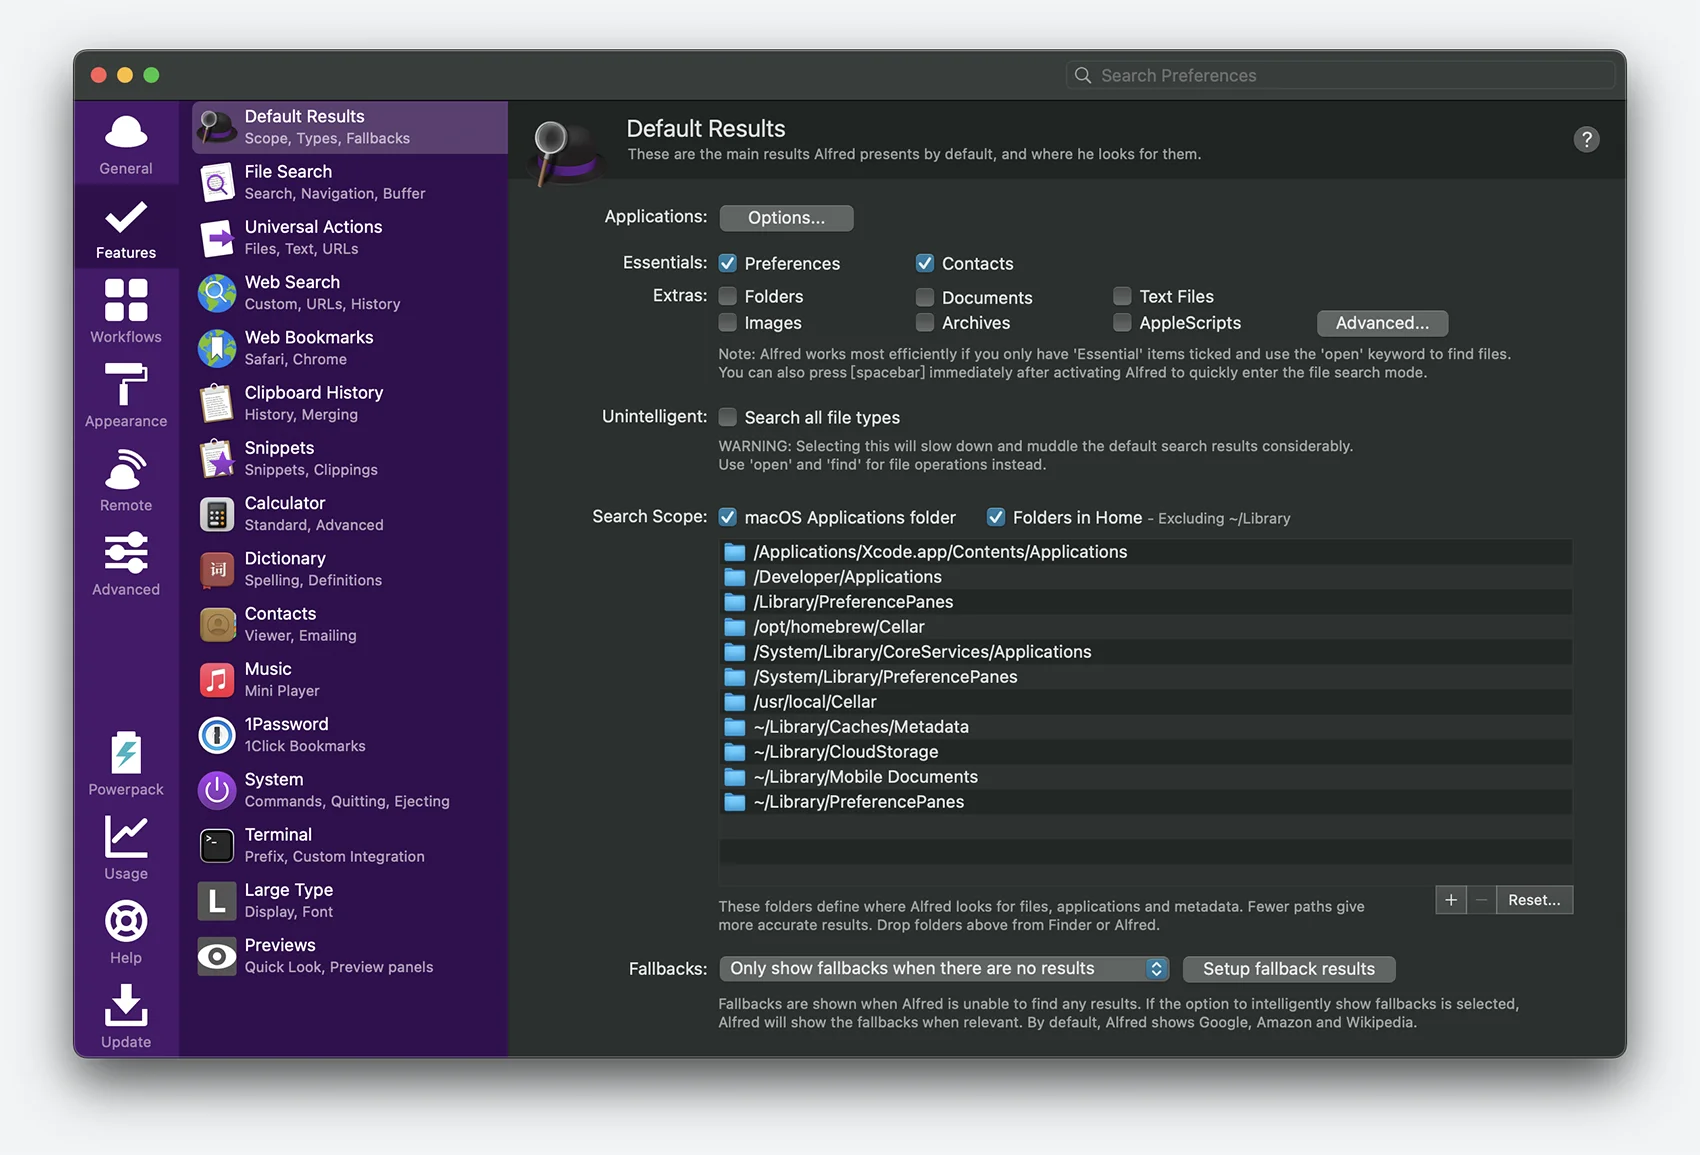Open the Usage graph icon
Image resolution: width=1700 pixels, height=1155 pixels.
(x=126, y=837)
